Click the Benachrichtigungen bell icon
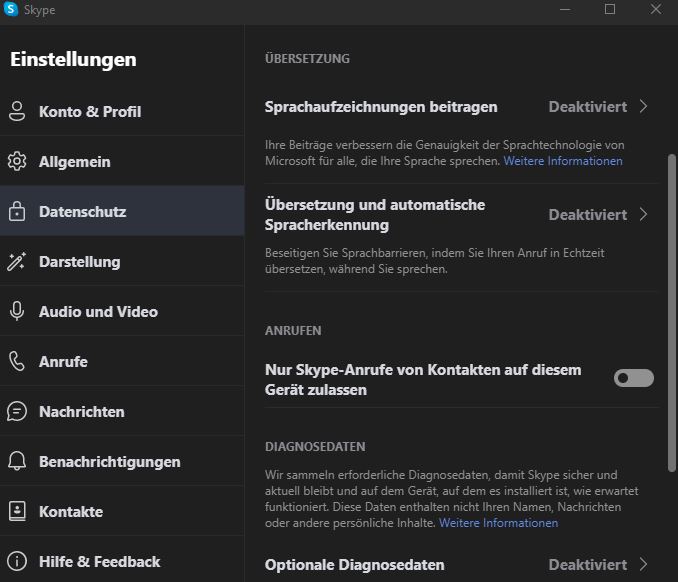Viewport: 678px width, 582px height. click(x=17, y=461)
